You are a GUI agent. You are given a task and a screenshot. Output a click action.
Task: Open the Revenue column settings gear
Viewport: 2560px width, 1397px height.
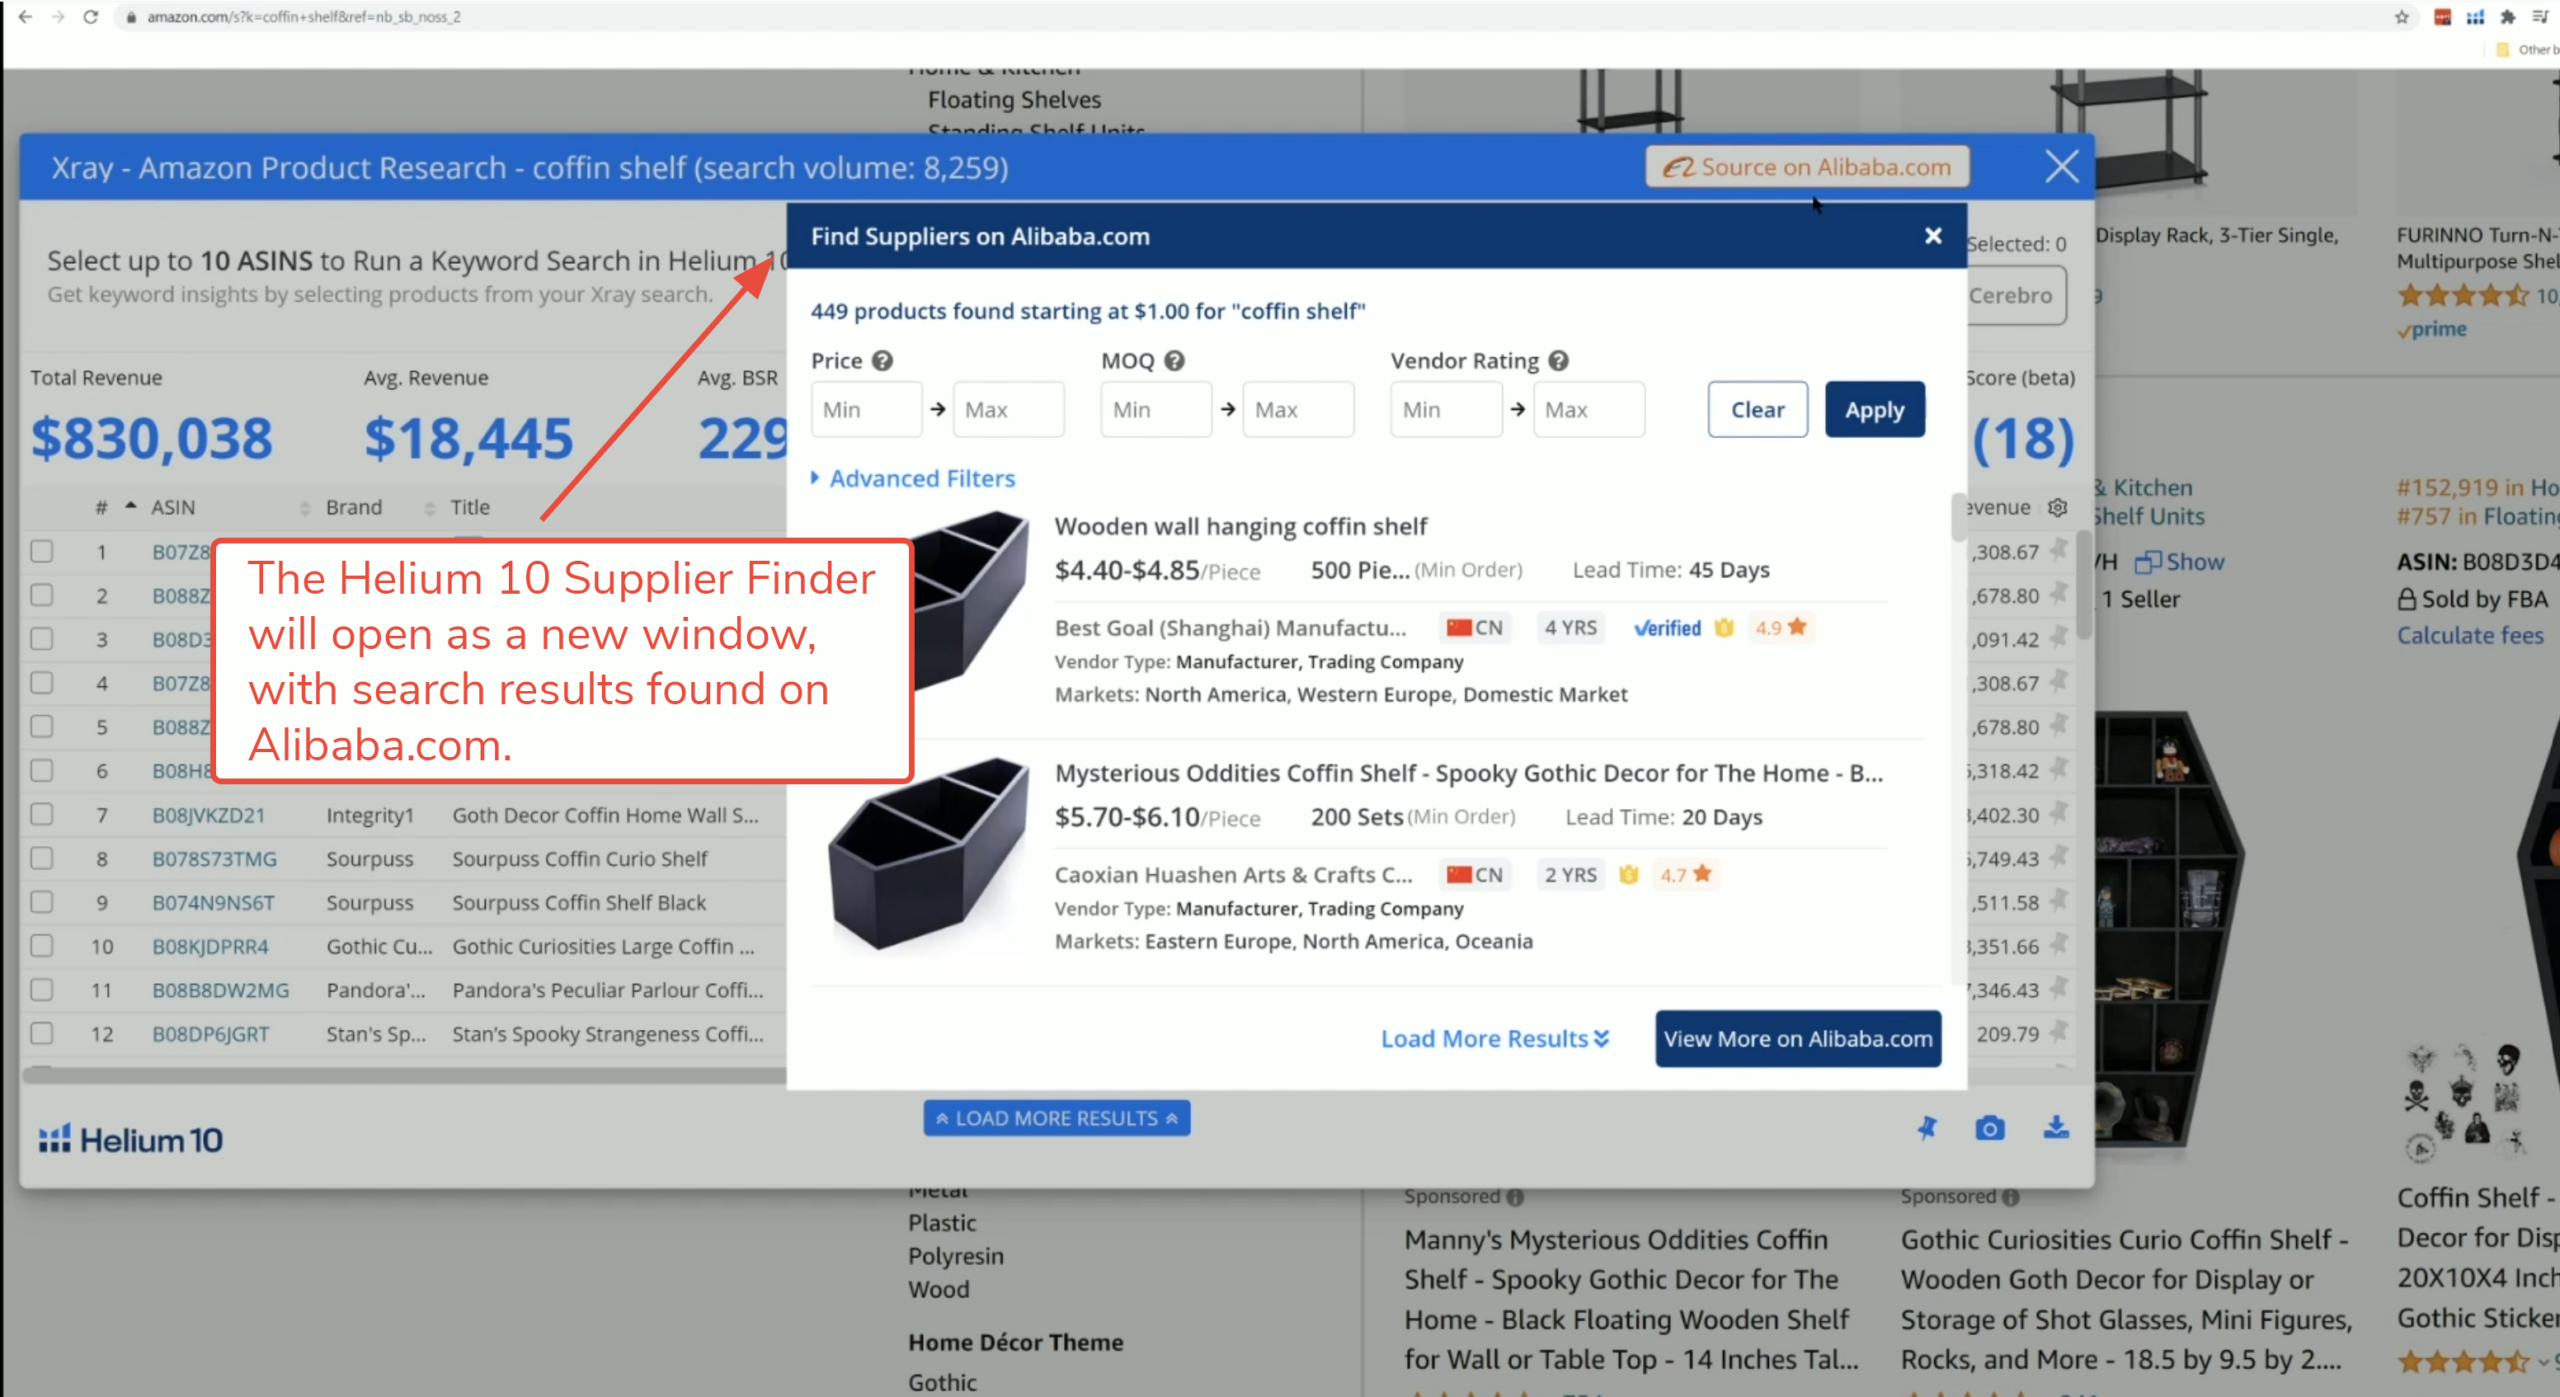2056,508
